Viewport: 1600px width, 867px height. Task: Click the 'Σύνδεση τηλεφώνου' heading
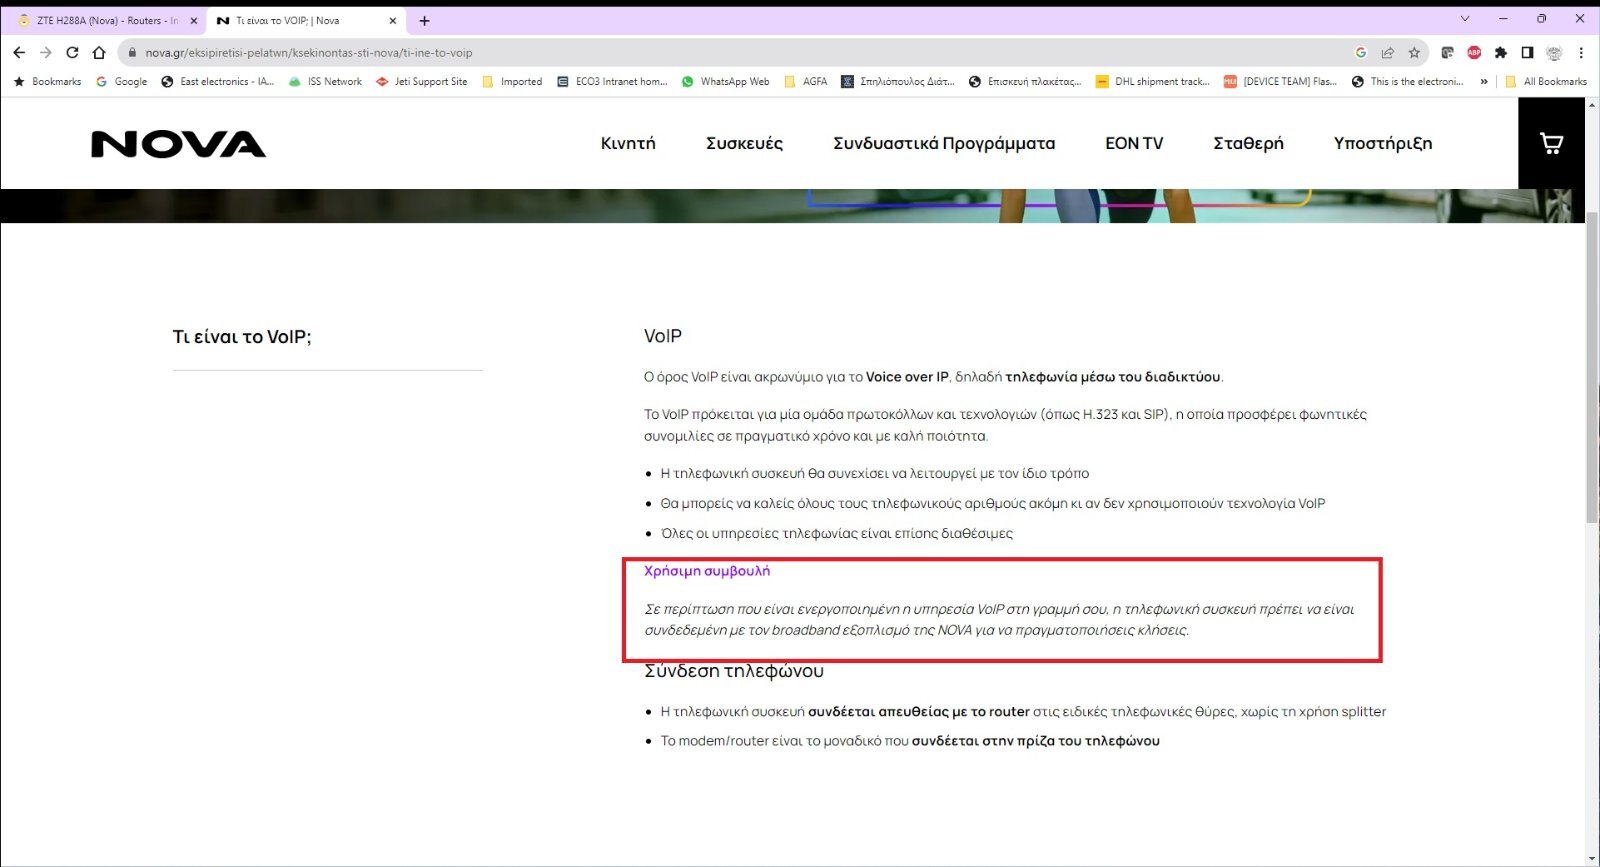(734, 671)
